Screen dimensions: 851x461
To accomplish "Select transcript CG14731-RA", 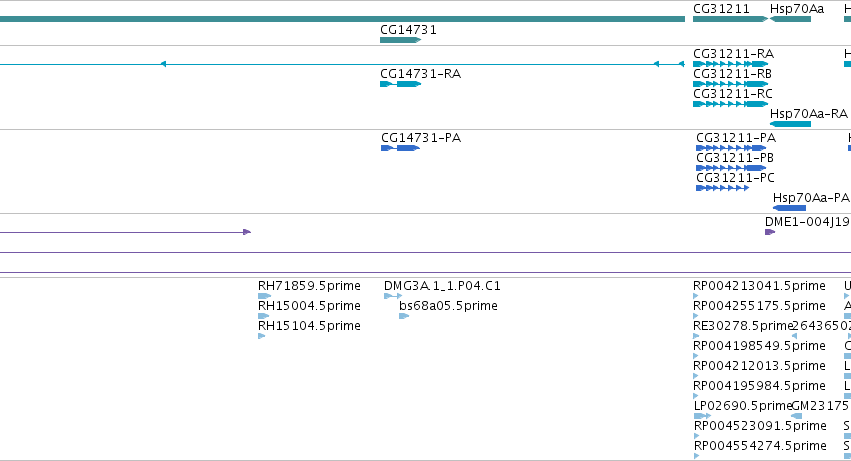I will [401, 84].
